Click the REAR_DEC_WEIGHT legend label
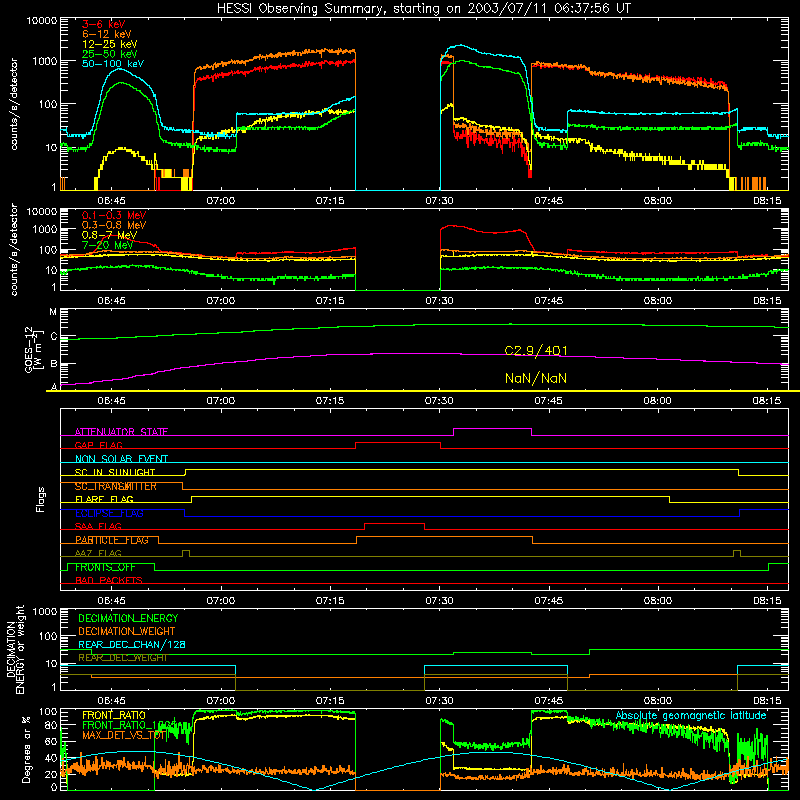 pyautogui.click(x=122, y=658)
